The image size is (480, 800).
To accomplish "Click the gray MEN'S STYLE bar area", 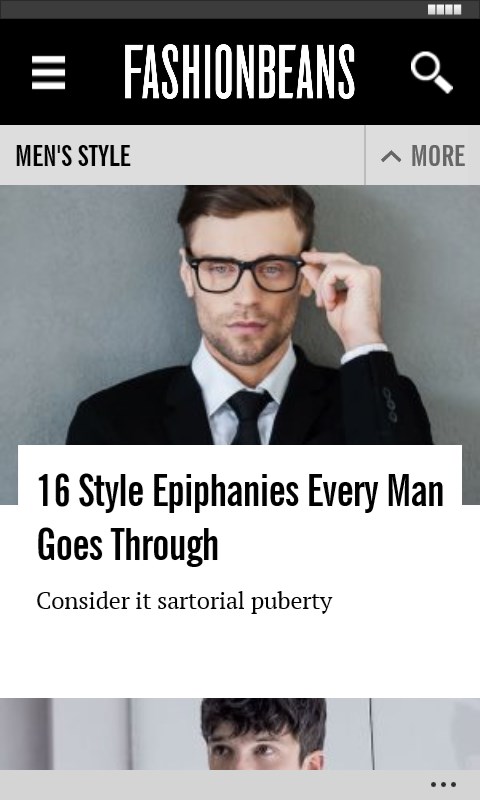I will tap(245, 155).
